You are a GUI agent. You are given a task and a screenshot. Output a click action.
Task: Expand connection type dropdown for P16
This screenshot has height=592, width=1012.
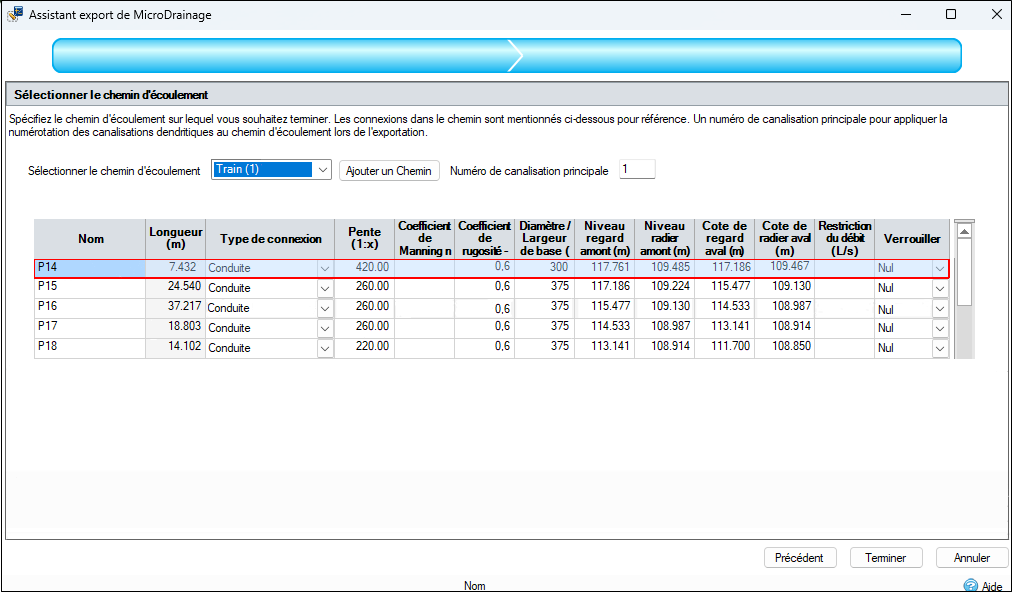click(x=325, y=309)
